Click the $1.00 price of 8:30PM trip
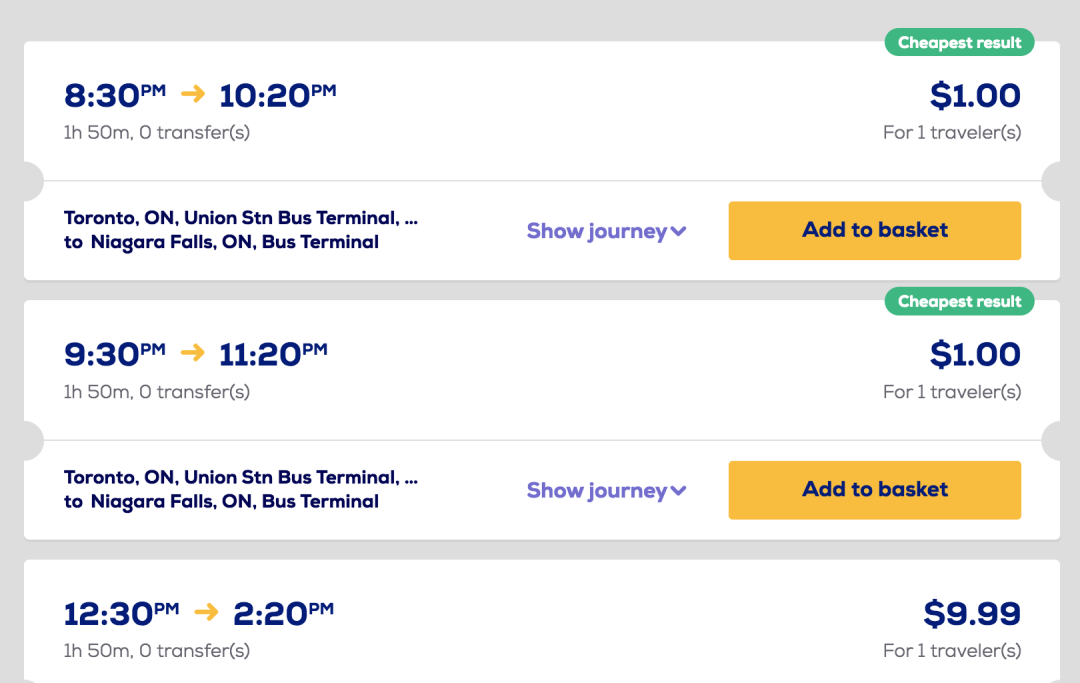The height and width of the screenshot is (683, 1080). point(974,96)
